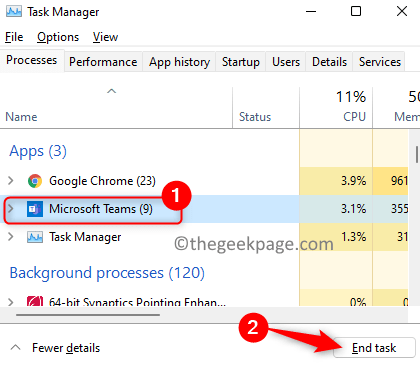
Task: Click the 3.1% CPU value for Teams
Action: tap(353, 209)
